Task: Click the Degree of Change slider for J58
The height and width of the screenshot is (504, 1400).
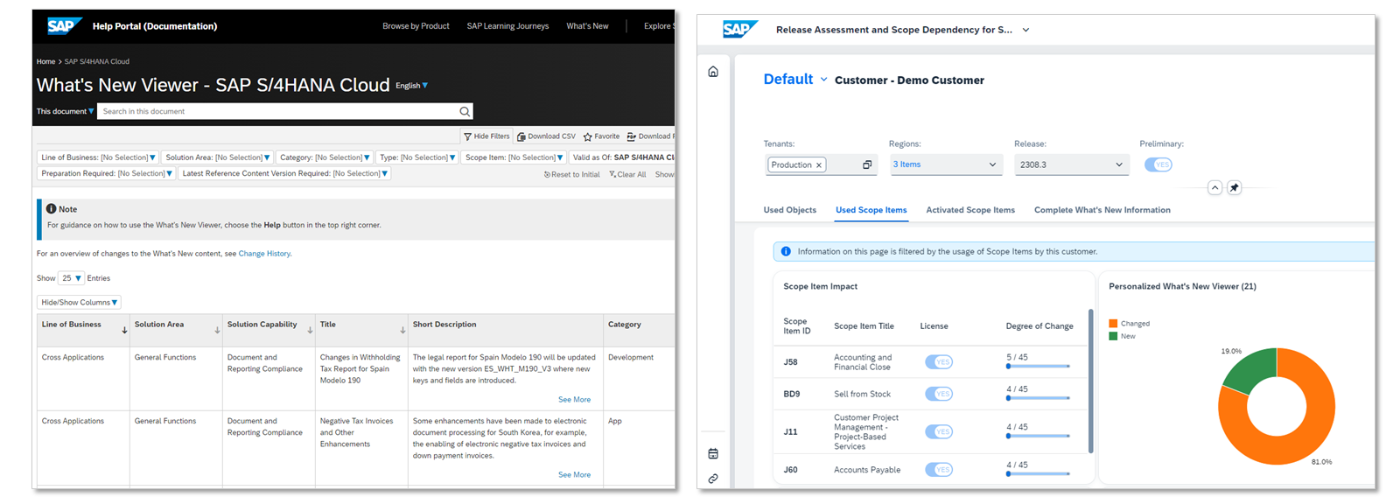Action: tap(1038, 367)
